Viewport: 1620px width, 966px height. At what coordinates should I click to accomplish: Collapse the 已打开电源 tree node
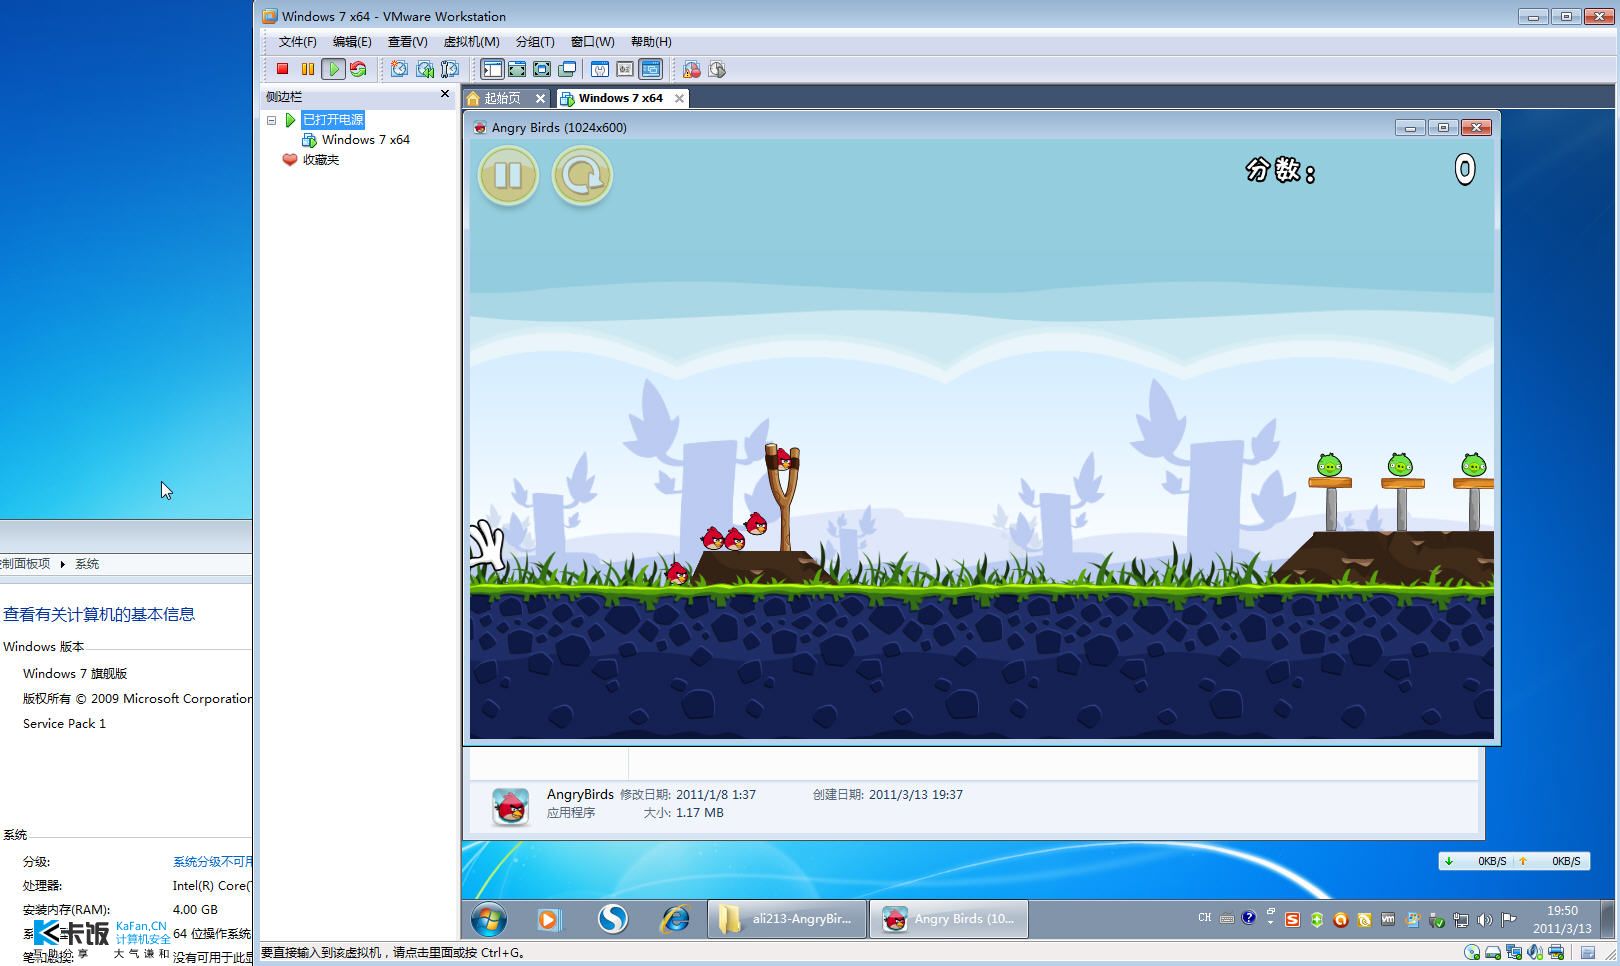(271, 120)
